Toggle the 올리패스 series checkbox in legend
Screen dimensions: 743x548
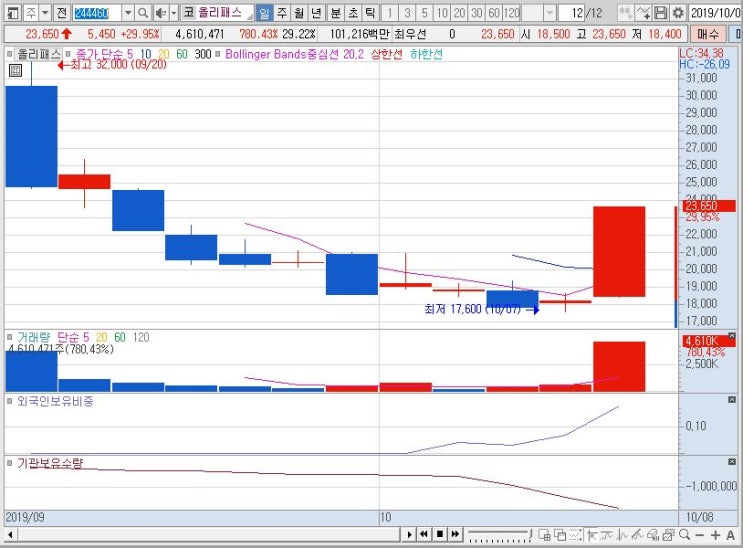pyautogui.click(x=9, y=55)
